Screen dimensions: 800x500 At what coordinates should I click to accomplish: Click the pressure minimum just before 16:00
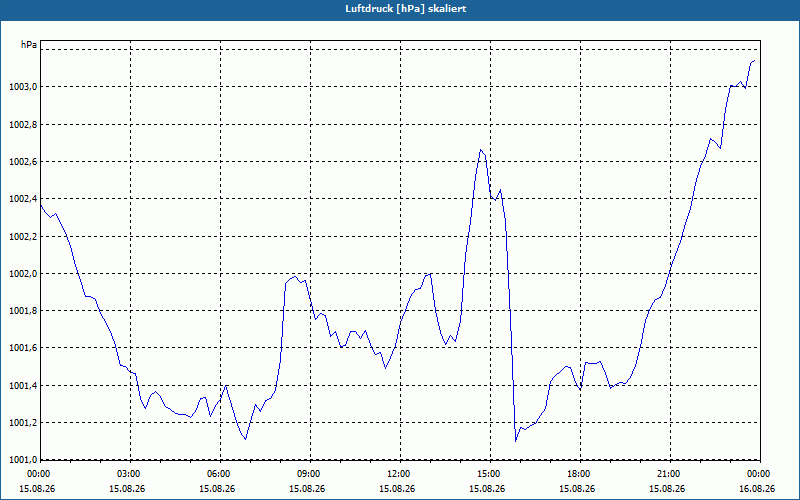[516, 441]
